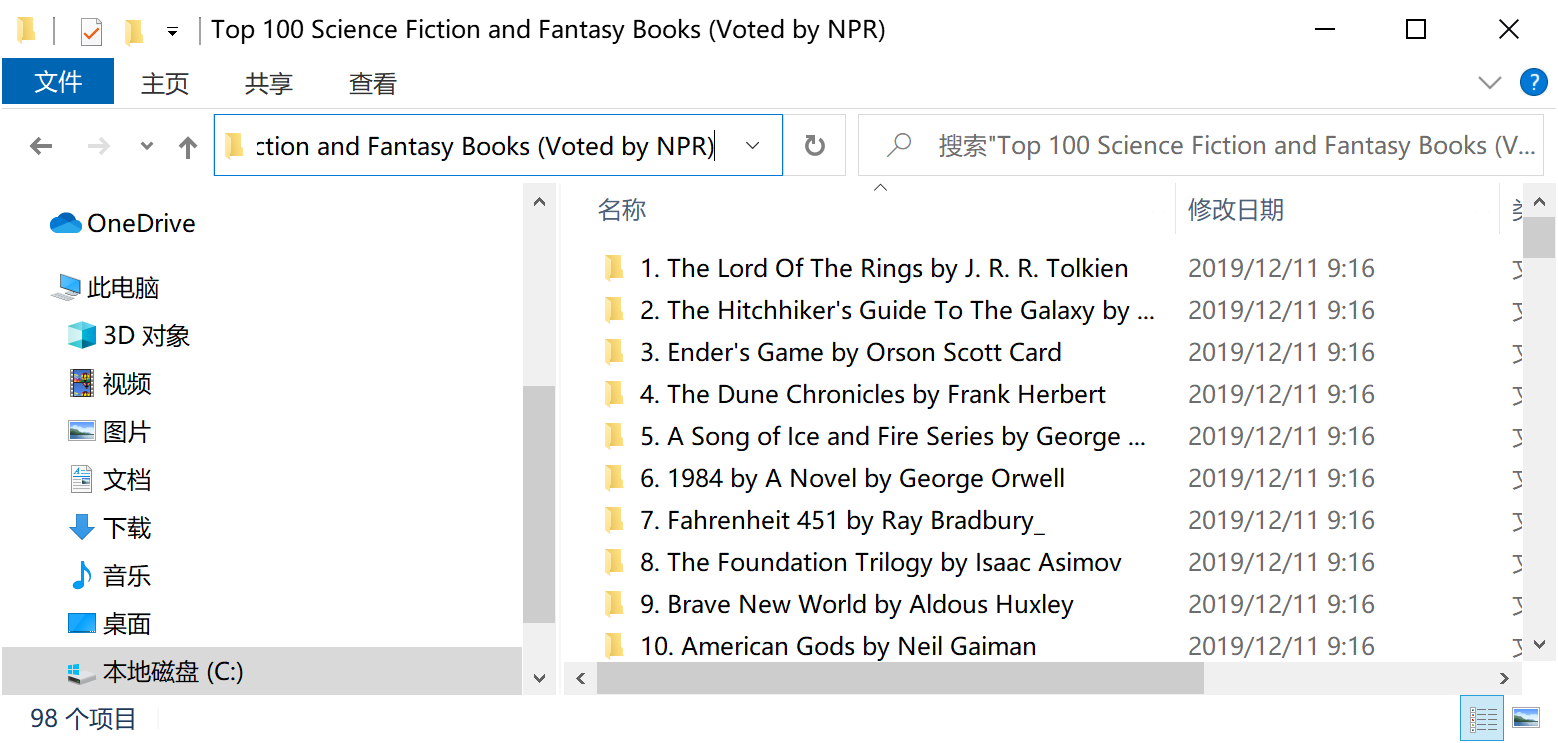Switch to the 查看 tab
Viewport: 1558px width, 743px height.
click(372, 84)
